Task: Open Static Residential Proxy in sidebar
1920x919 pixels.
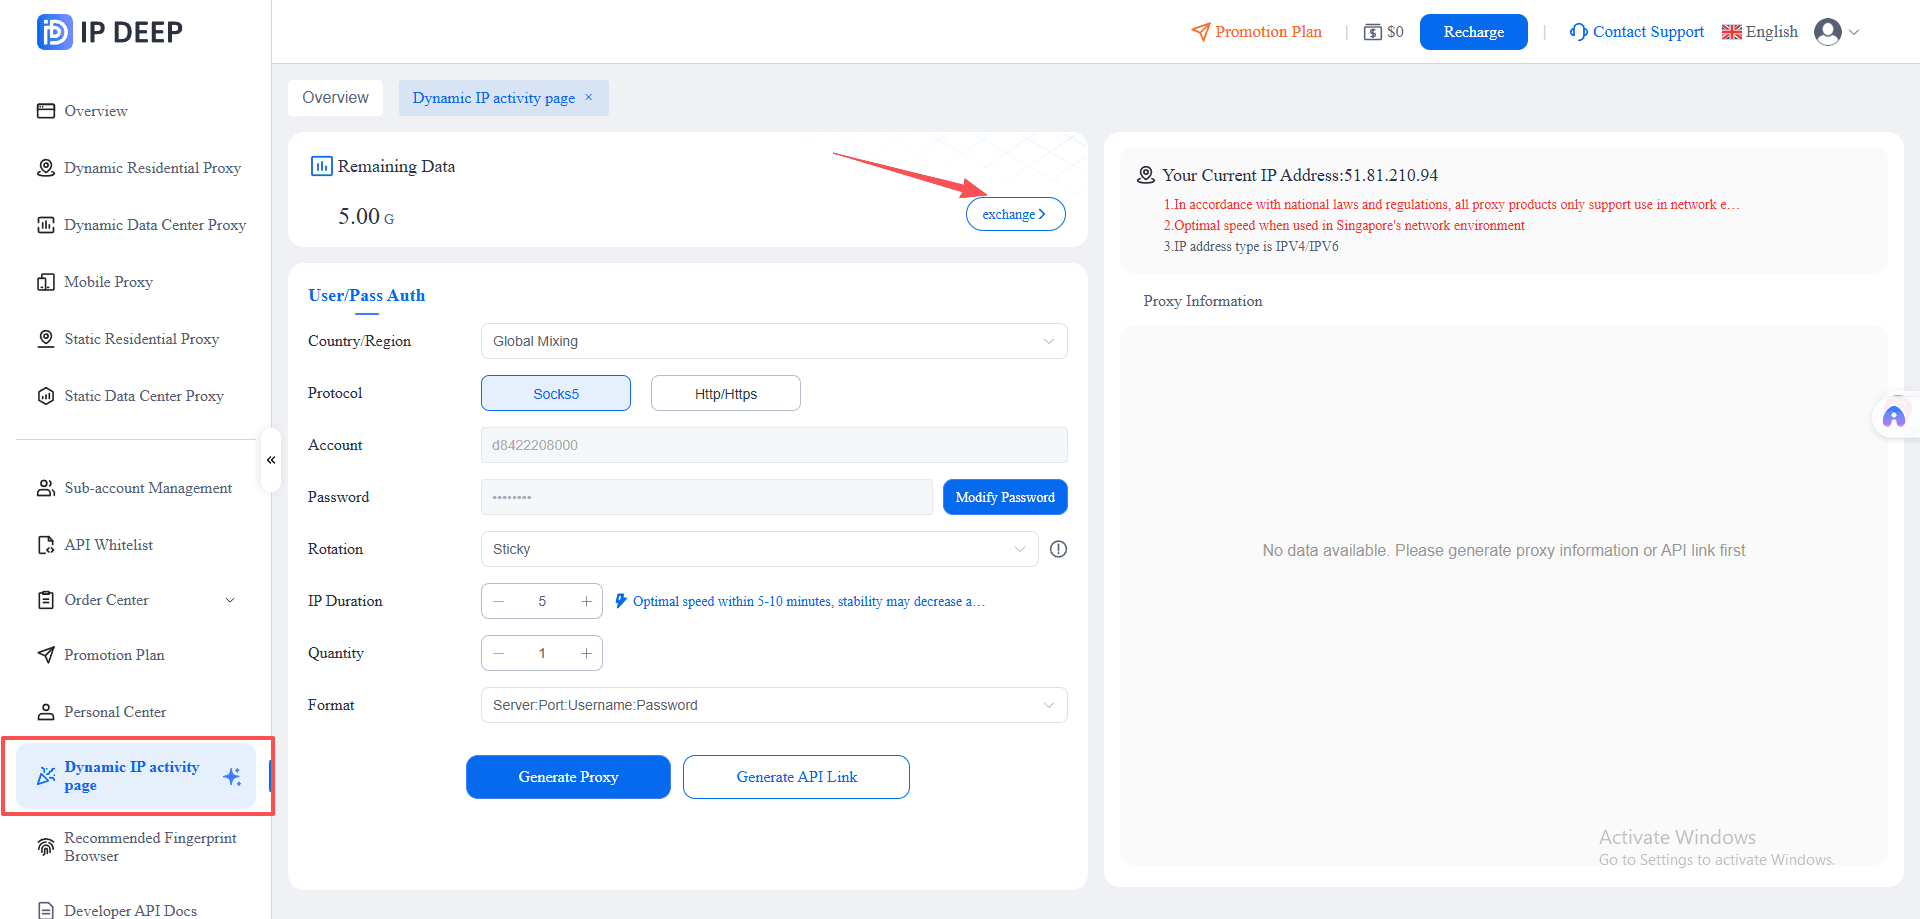Action: coord(143,339)
